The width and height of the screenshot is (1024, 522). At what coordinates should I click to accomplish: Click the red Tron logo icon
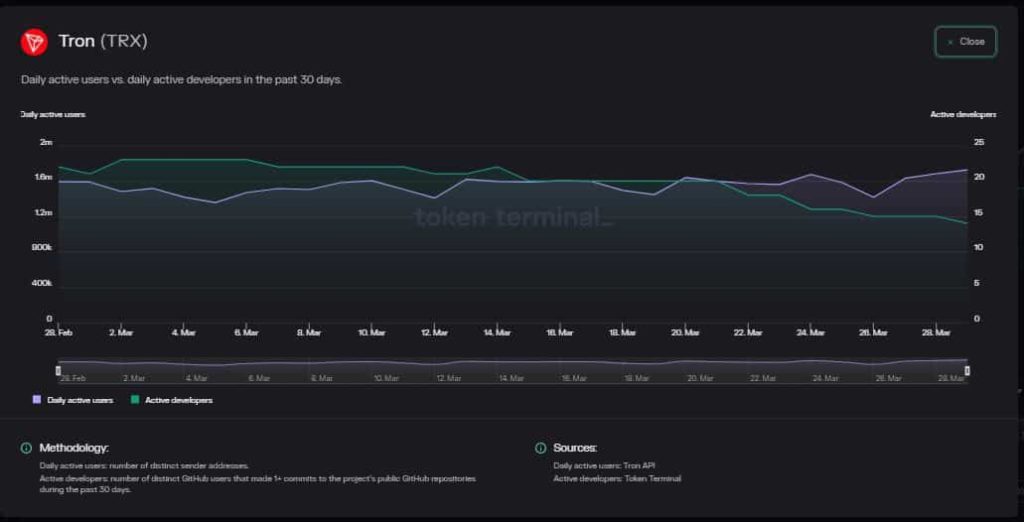click(x=34, y=42)
